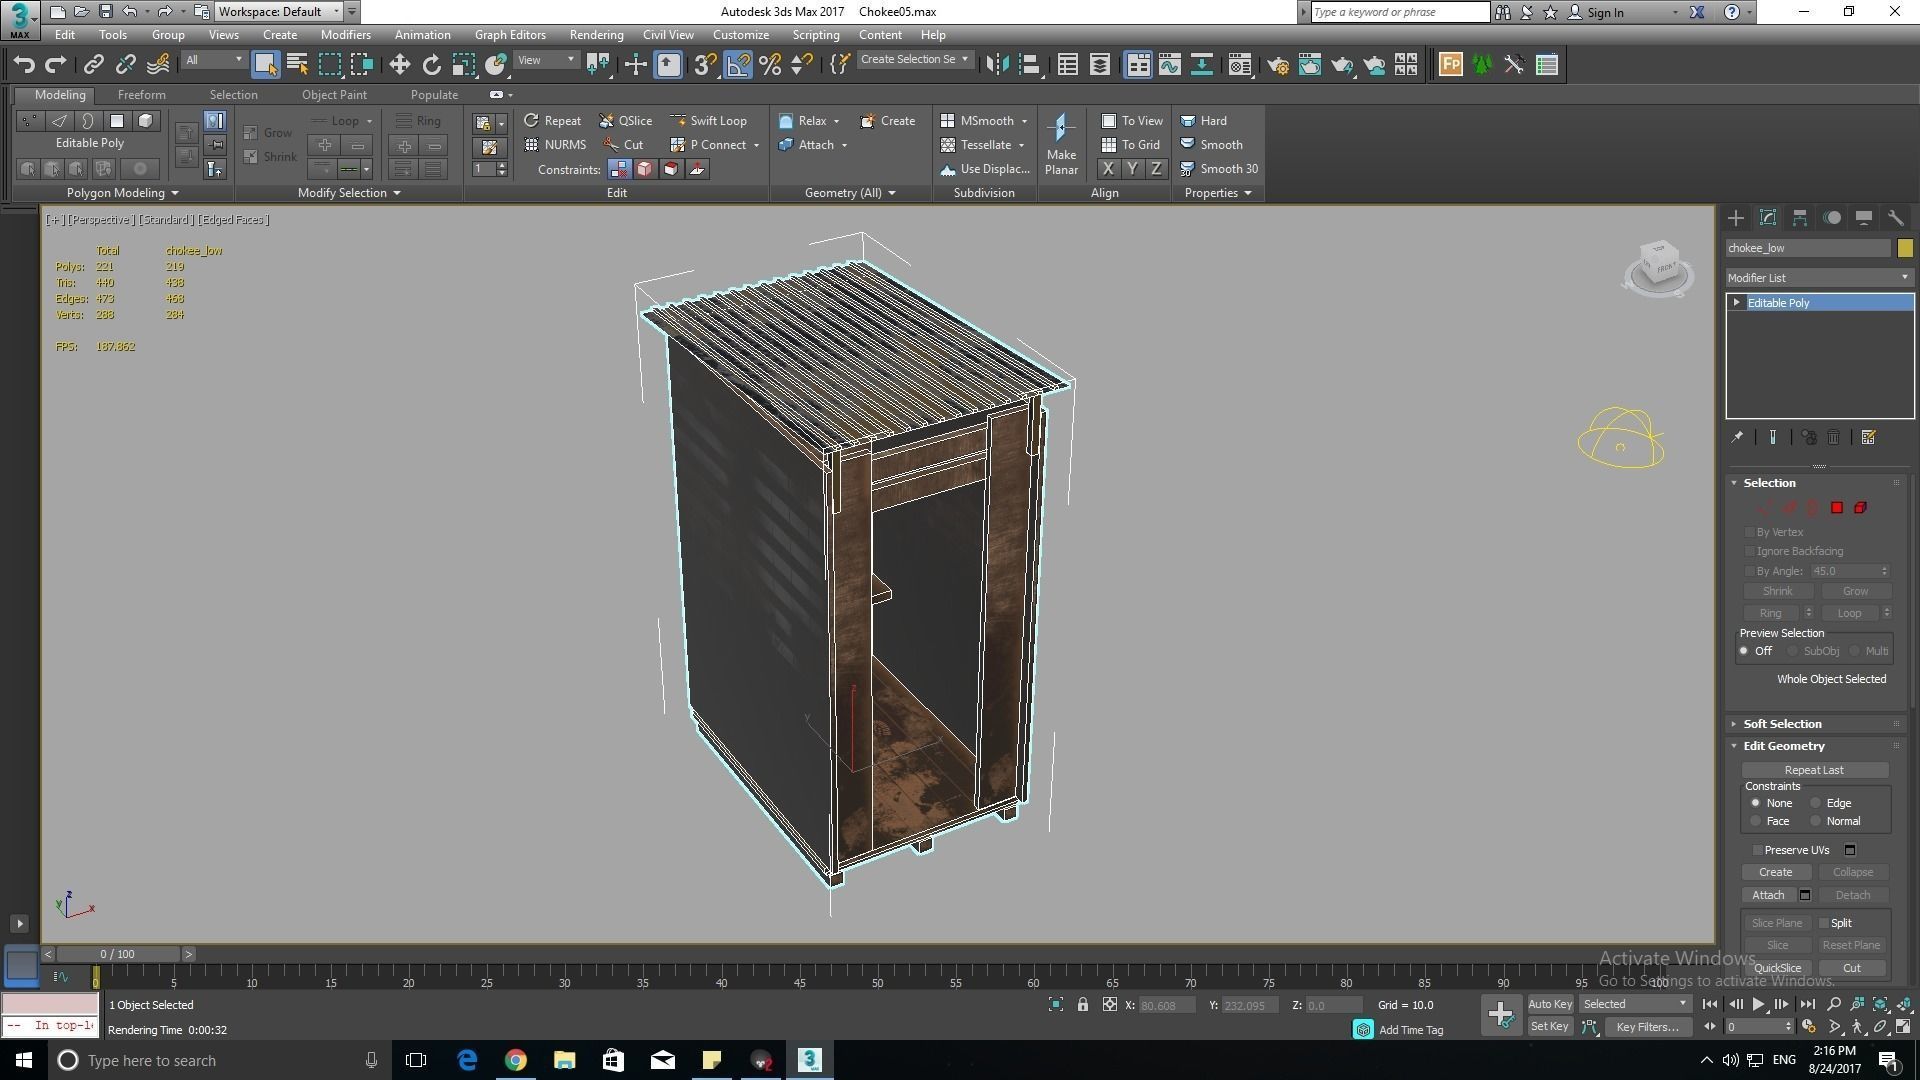Open the Geometry (All) dropdown

click(850, 193)
